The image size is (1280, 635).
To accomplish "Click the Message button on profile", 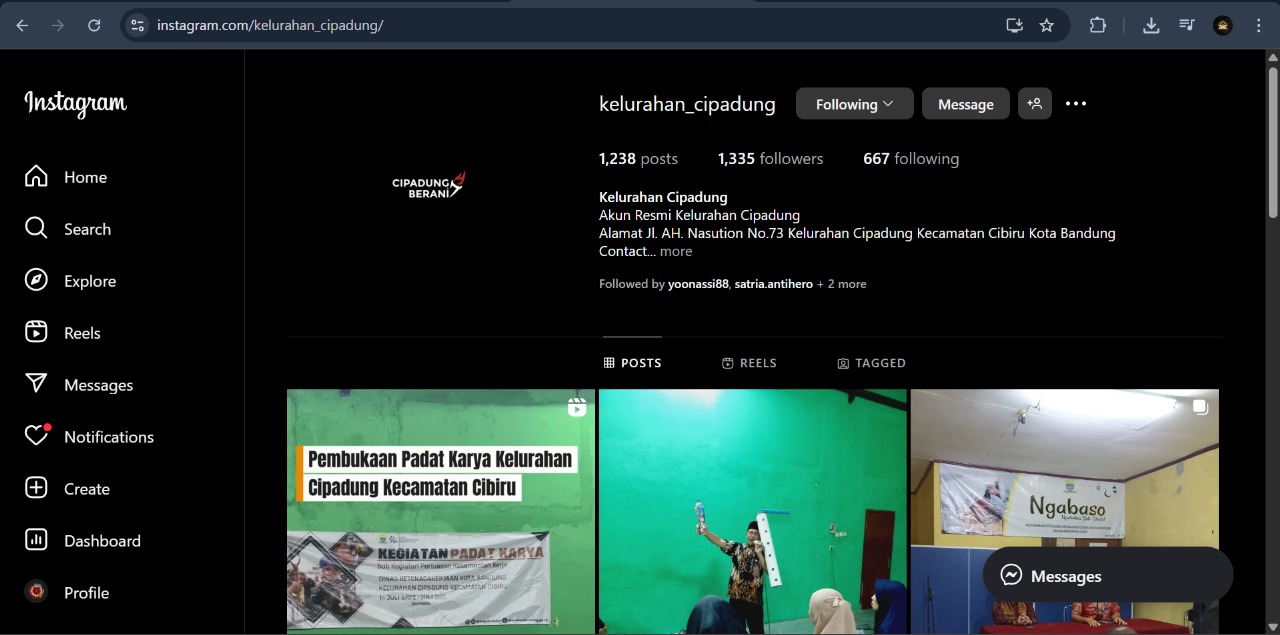I will pyautogui.click(x=965, y=104).
